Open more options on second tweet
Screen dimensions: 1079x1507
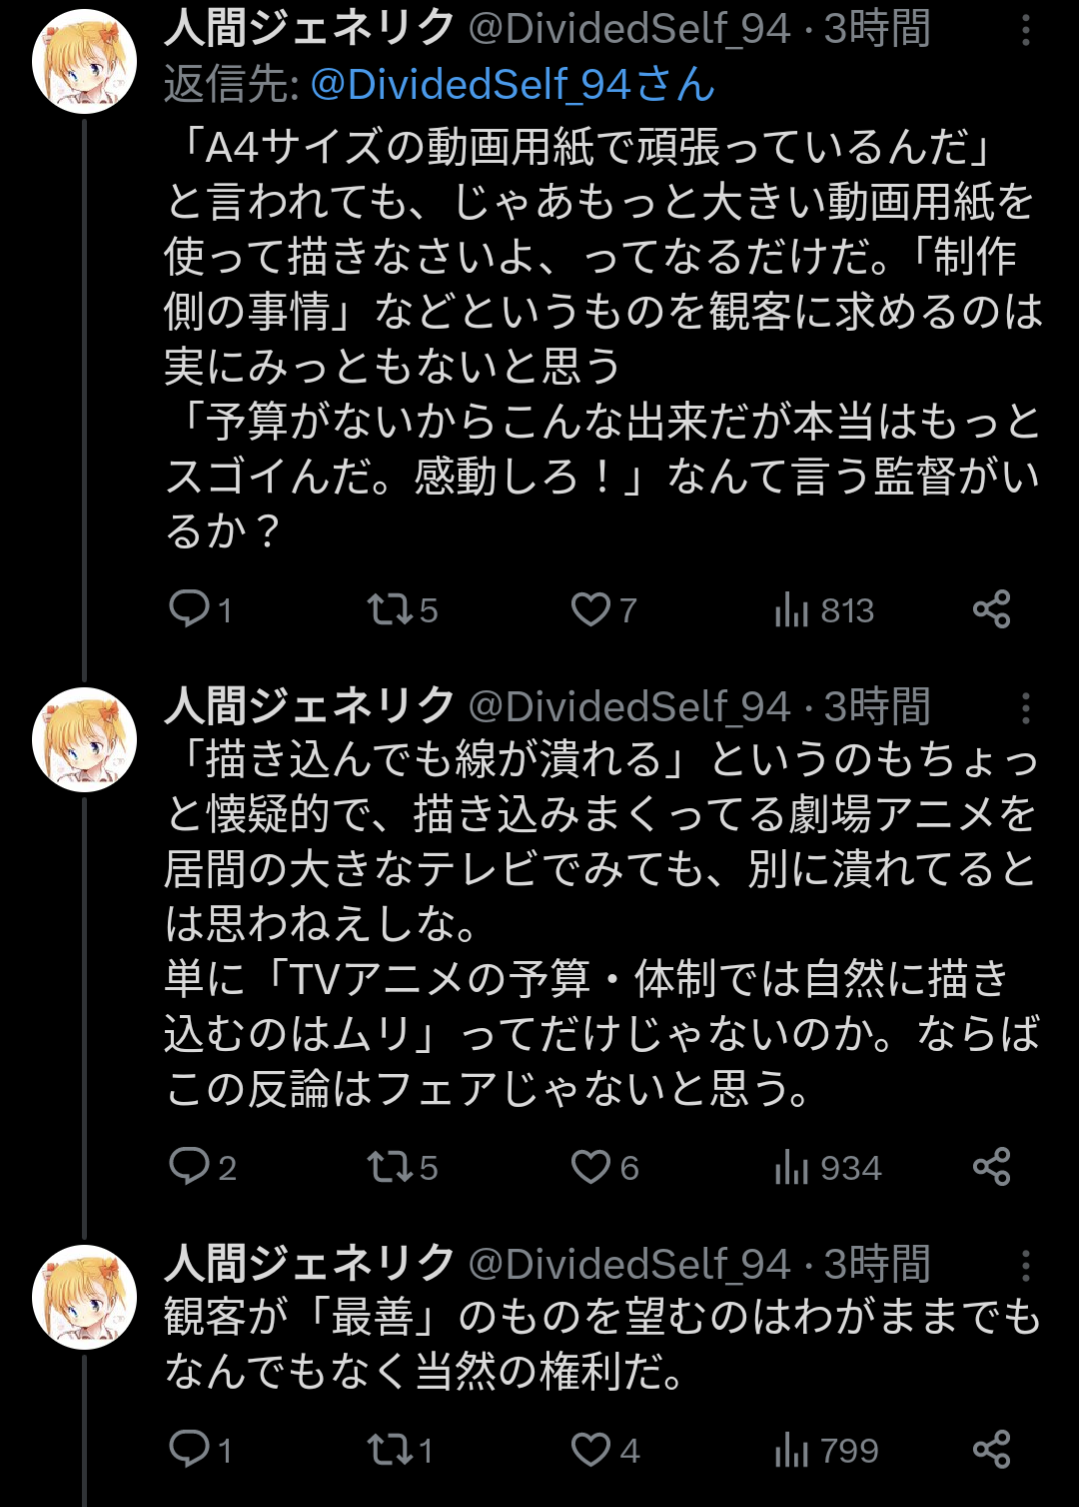tap(1025, 709)
